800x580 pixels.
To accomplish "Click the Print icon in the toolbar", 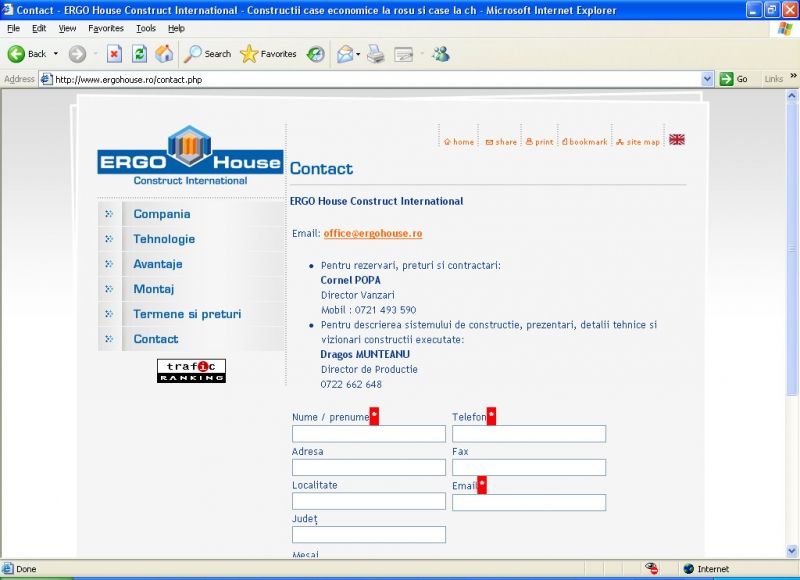I will tap(376, 54).
